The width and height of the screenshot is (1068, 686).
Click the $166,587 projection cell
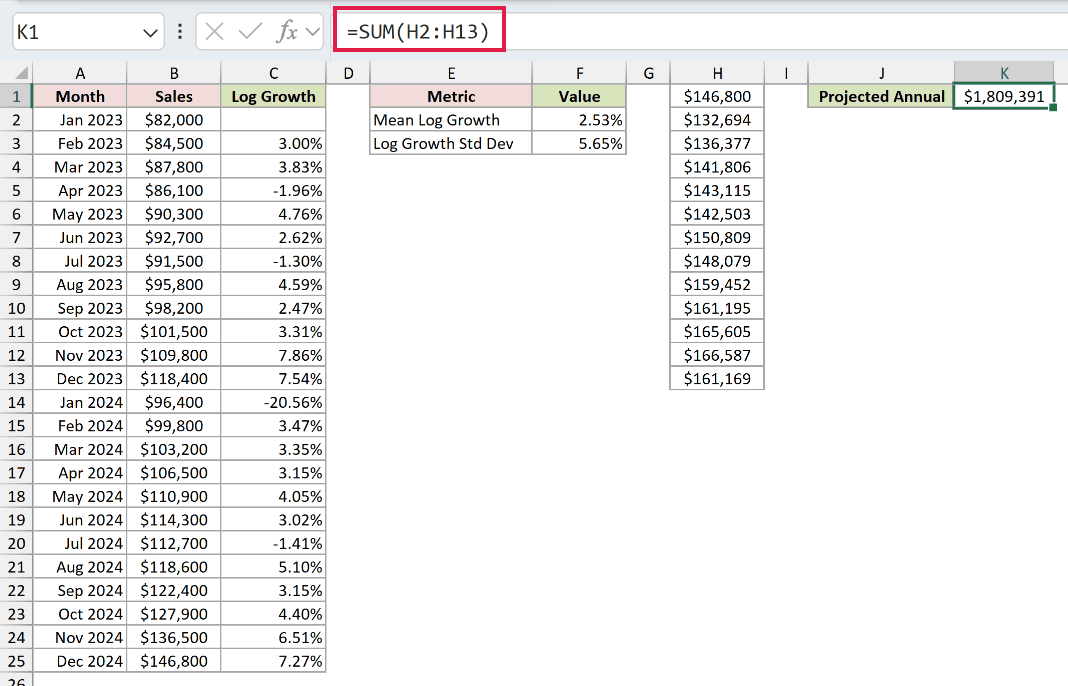(717, 355)
